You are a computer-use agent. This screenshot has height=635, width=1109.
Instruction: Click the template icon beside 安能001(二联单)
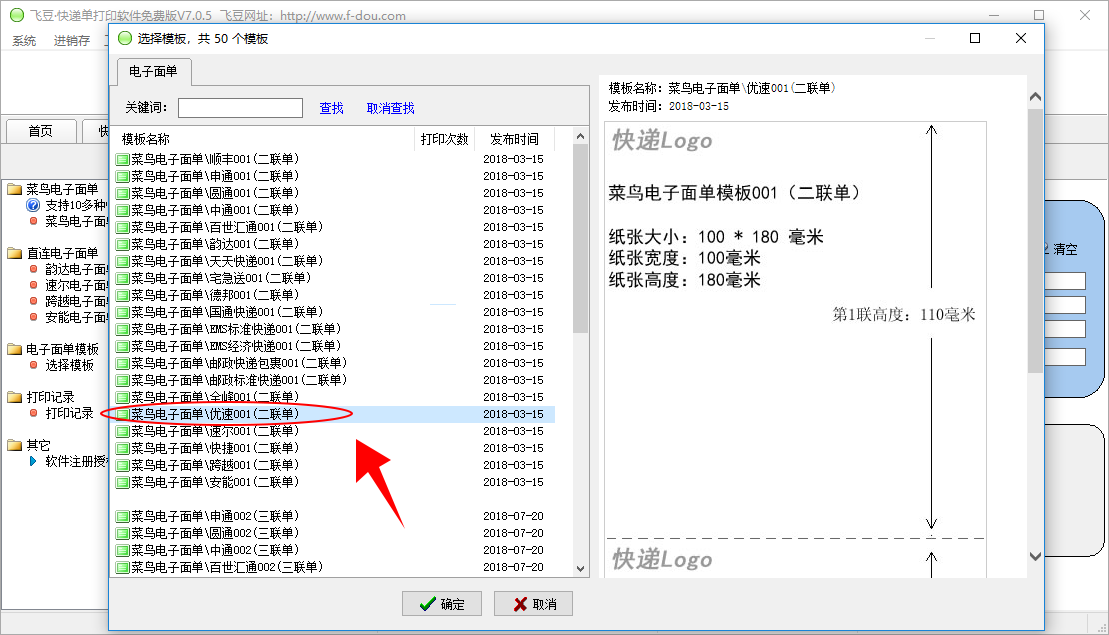122,482
